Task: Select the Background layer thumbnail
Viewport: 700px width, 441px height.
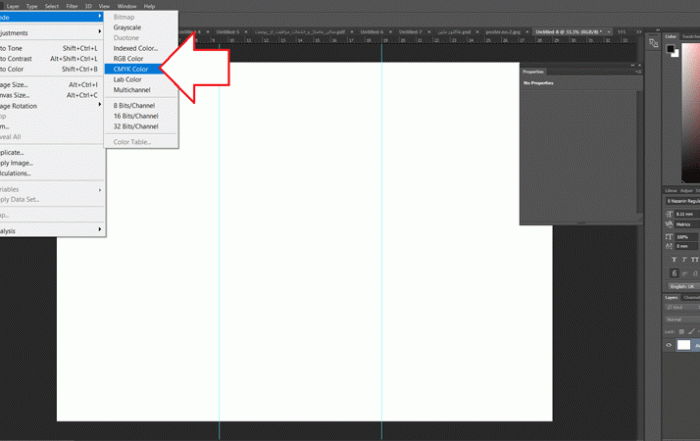Action: (683, 345)
